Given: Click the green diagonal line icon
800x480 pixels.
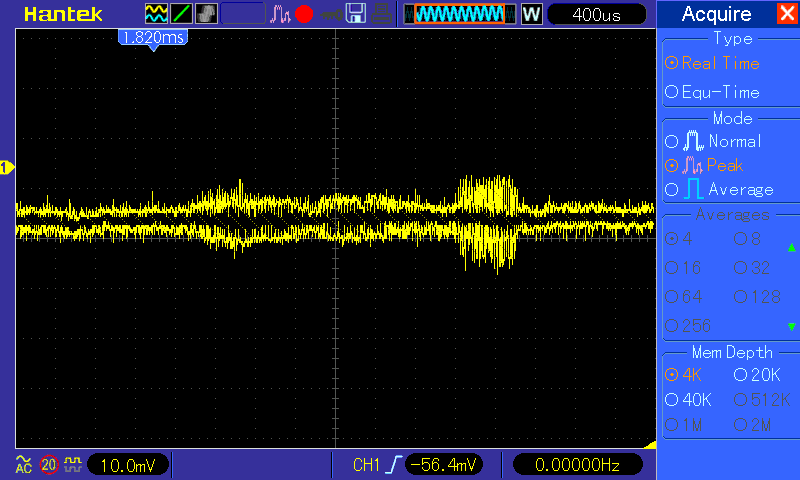Looking at the screenshot, I should coord(181,14).
